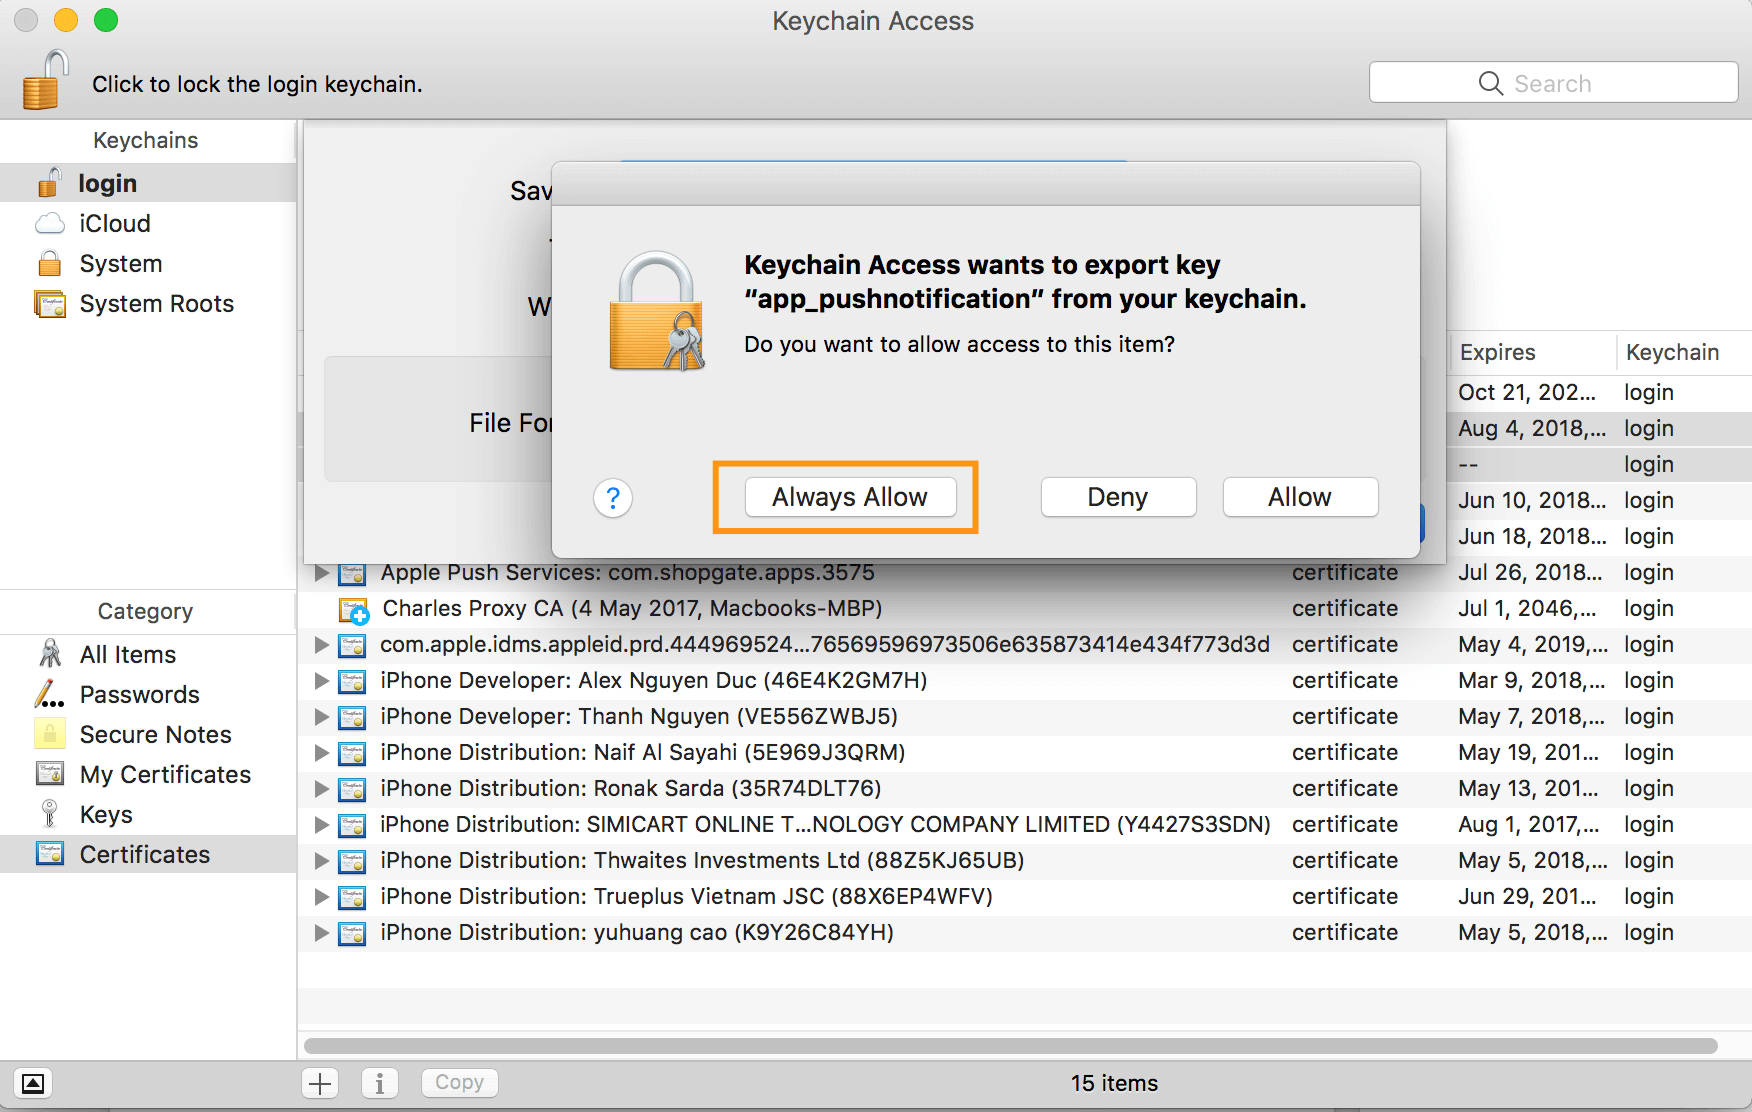Viewport: 1752px width, 1112px height.
Task: Select iPhone Developer: Thanh Nguyen (VE556ZWBJ5)
Action: tap(639, 717)
